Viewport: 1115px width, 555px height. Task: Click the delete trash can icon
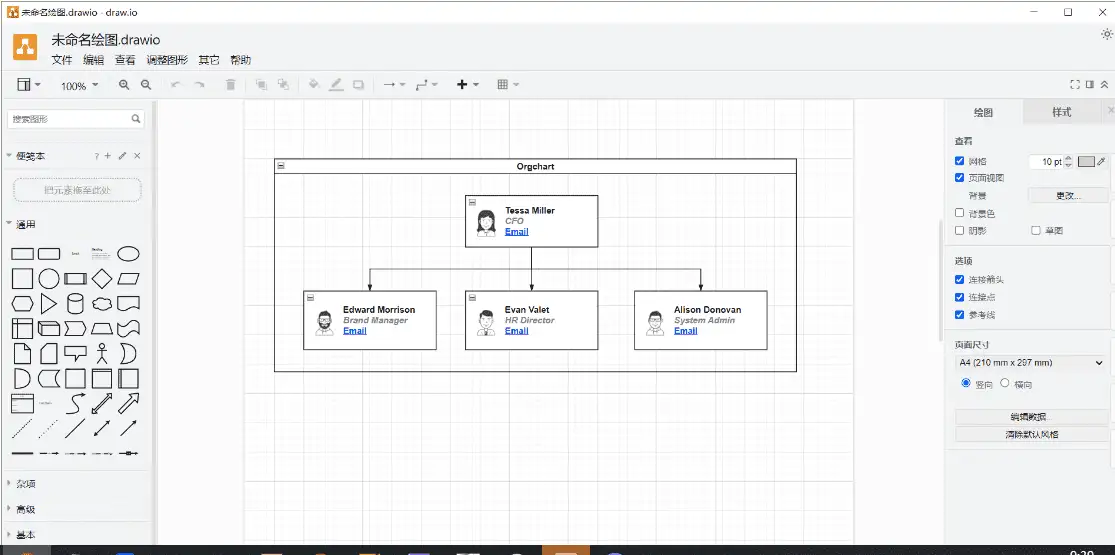231,85
